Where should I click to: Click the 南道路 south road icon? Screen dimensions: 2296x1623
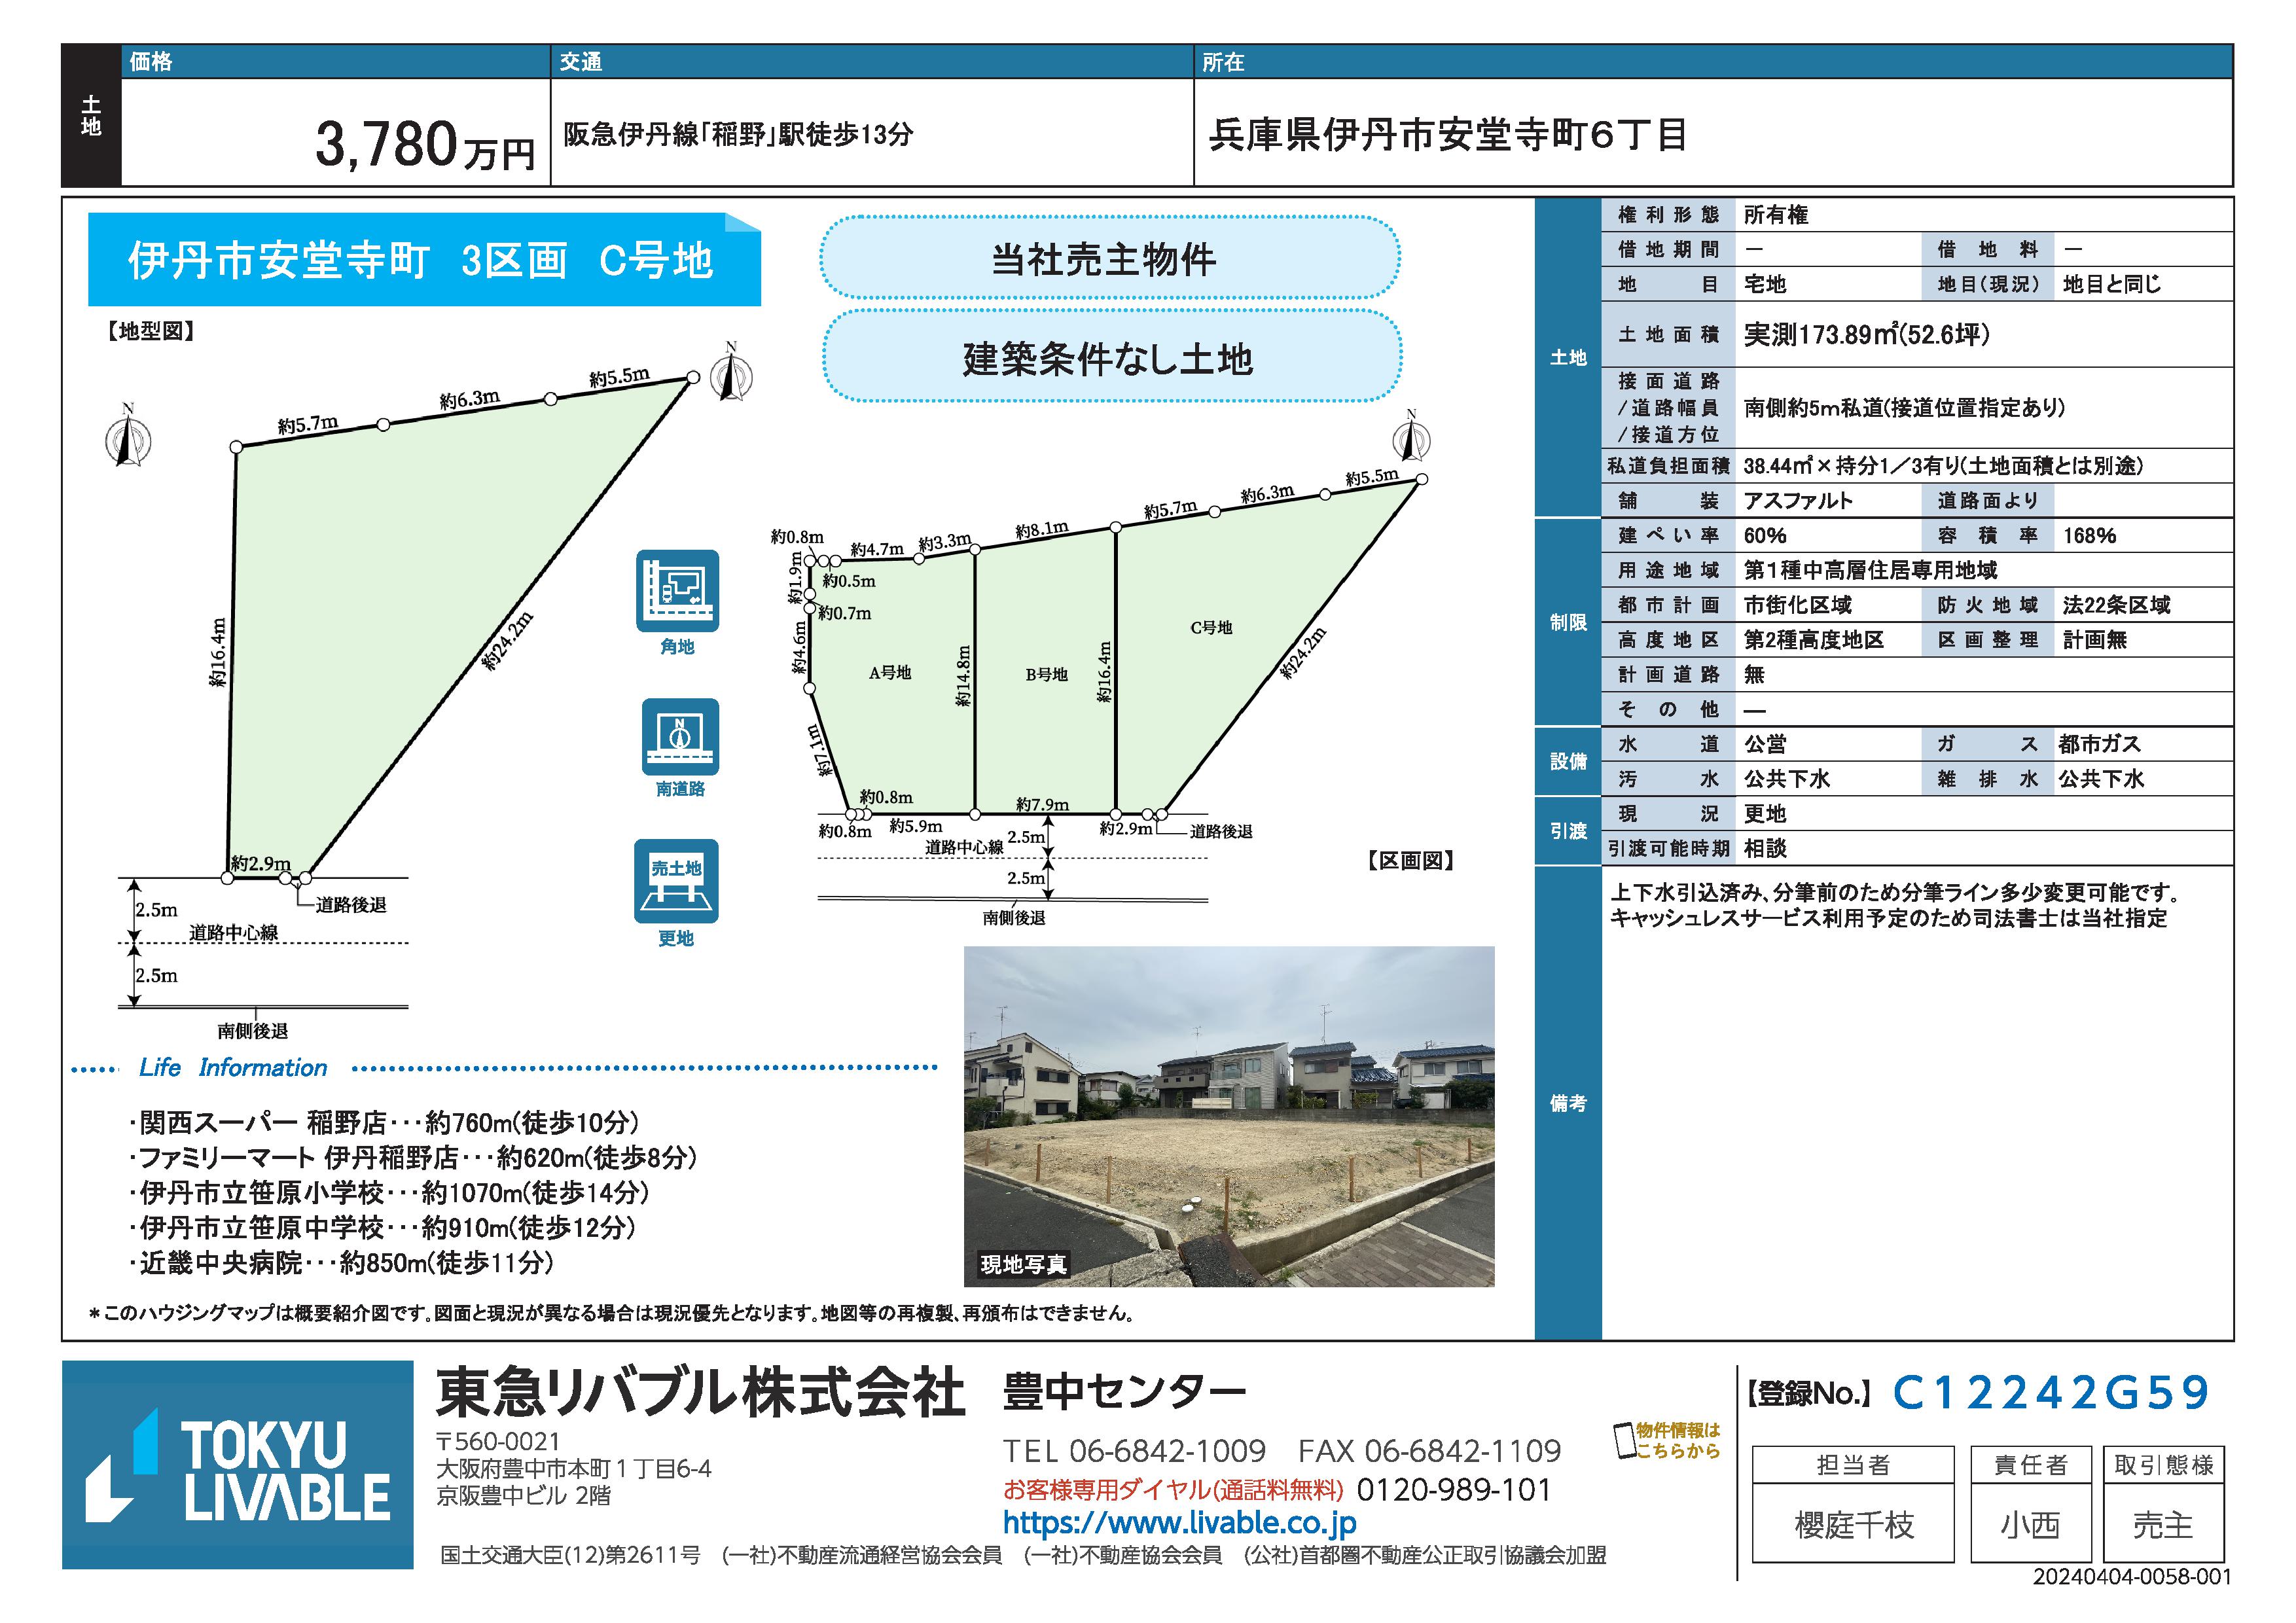pos(680,737)
